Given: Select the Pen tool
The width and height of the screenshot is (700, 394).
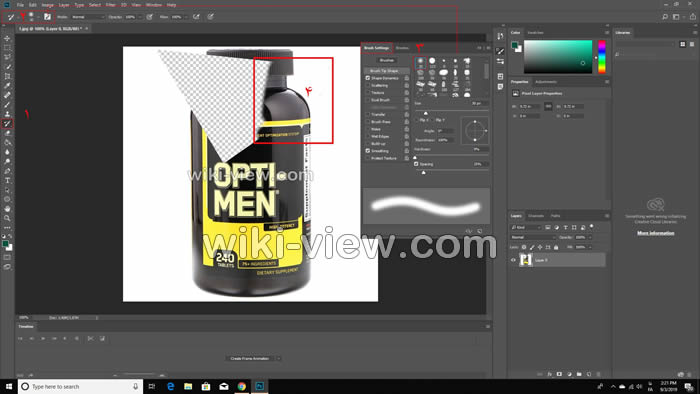Looking at the screenshot, I should coord(7,171).
